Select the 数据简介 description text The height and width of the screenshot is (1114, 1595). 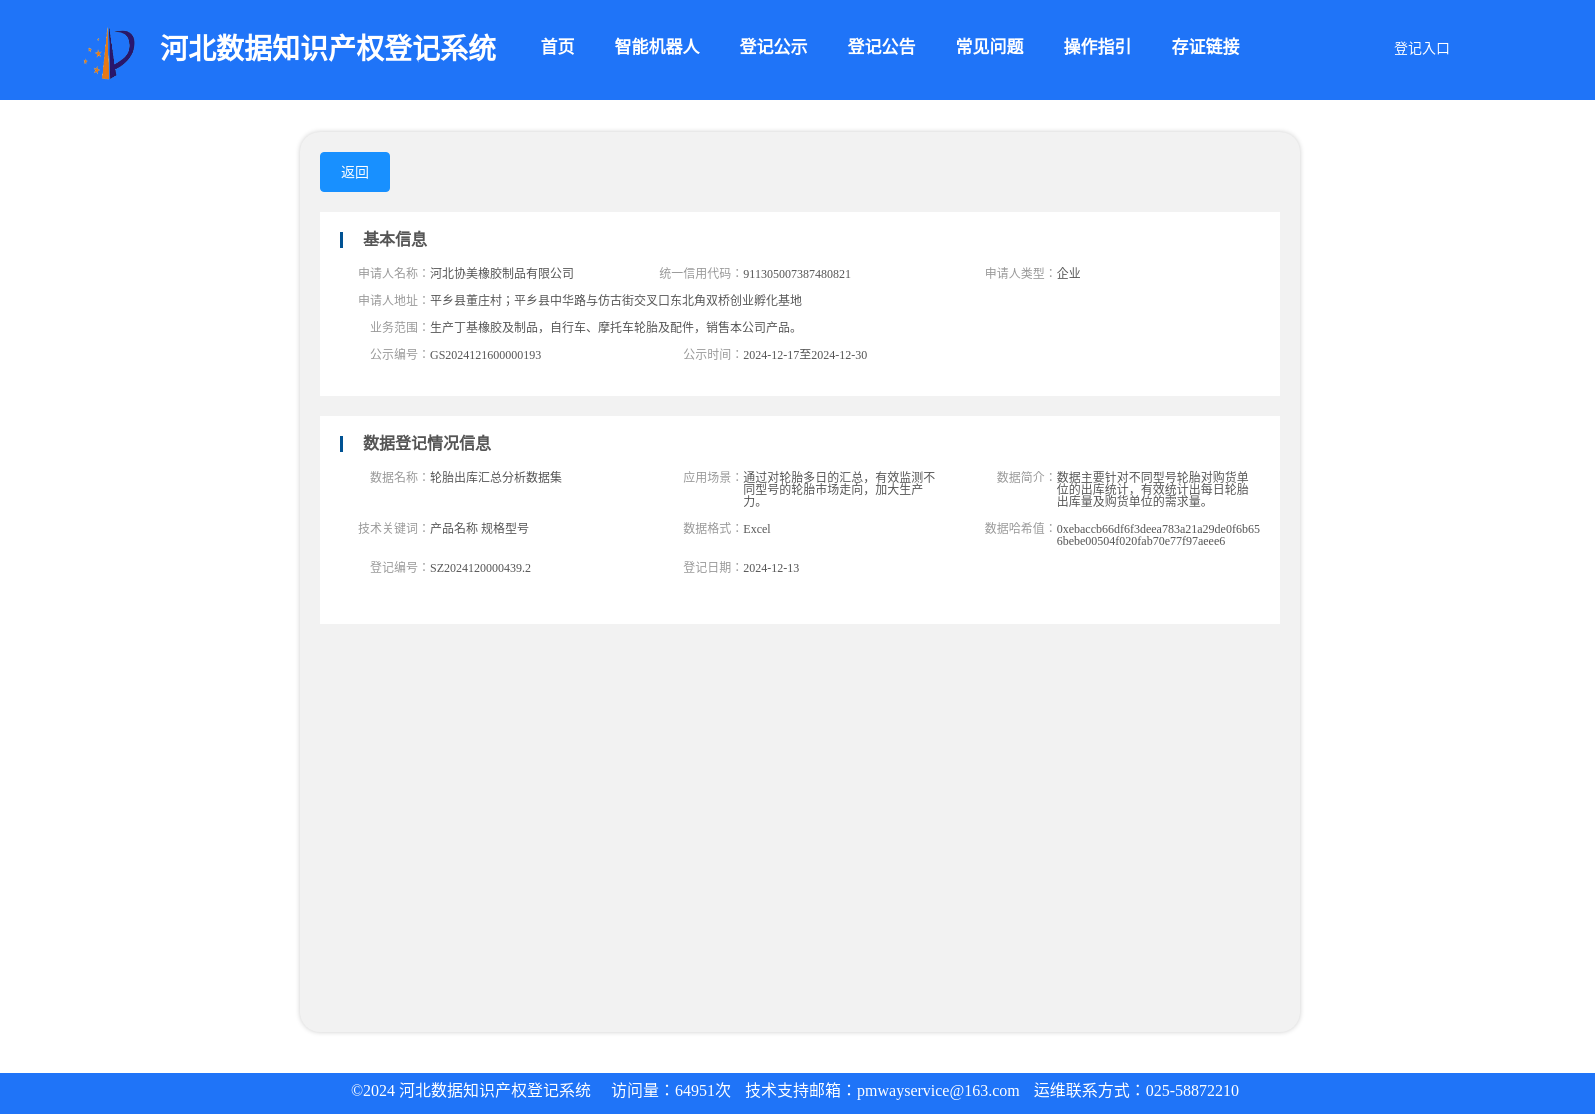point(1153,490)
